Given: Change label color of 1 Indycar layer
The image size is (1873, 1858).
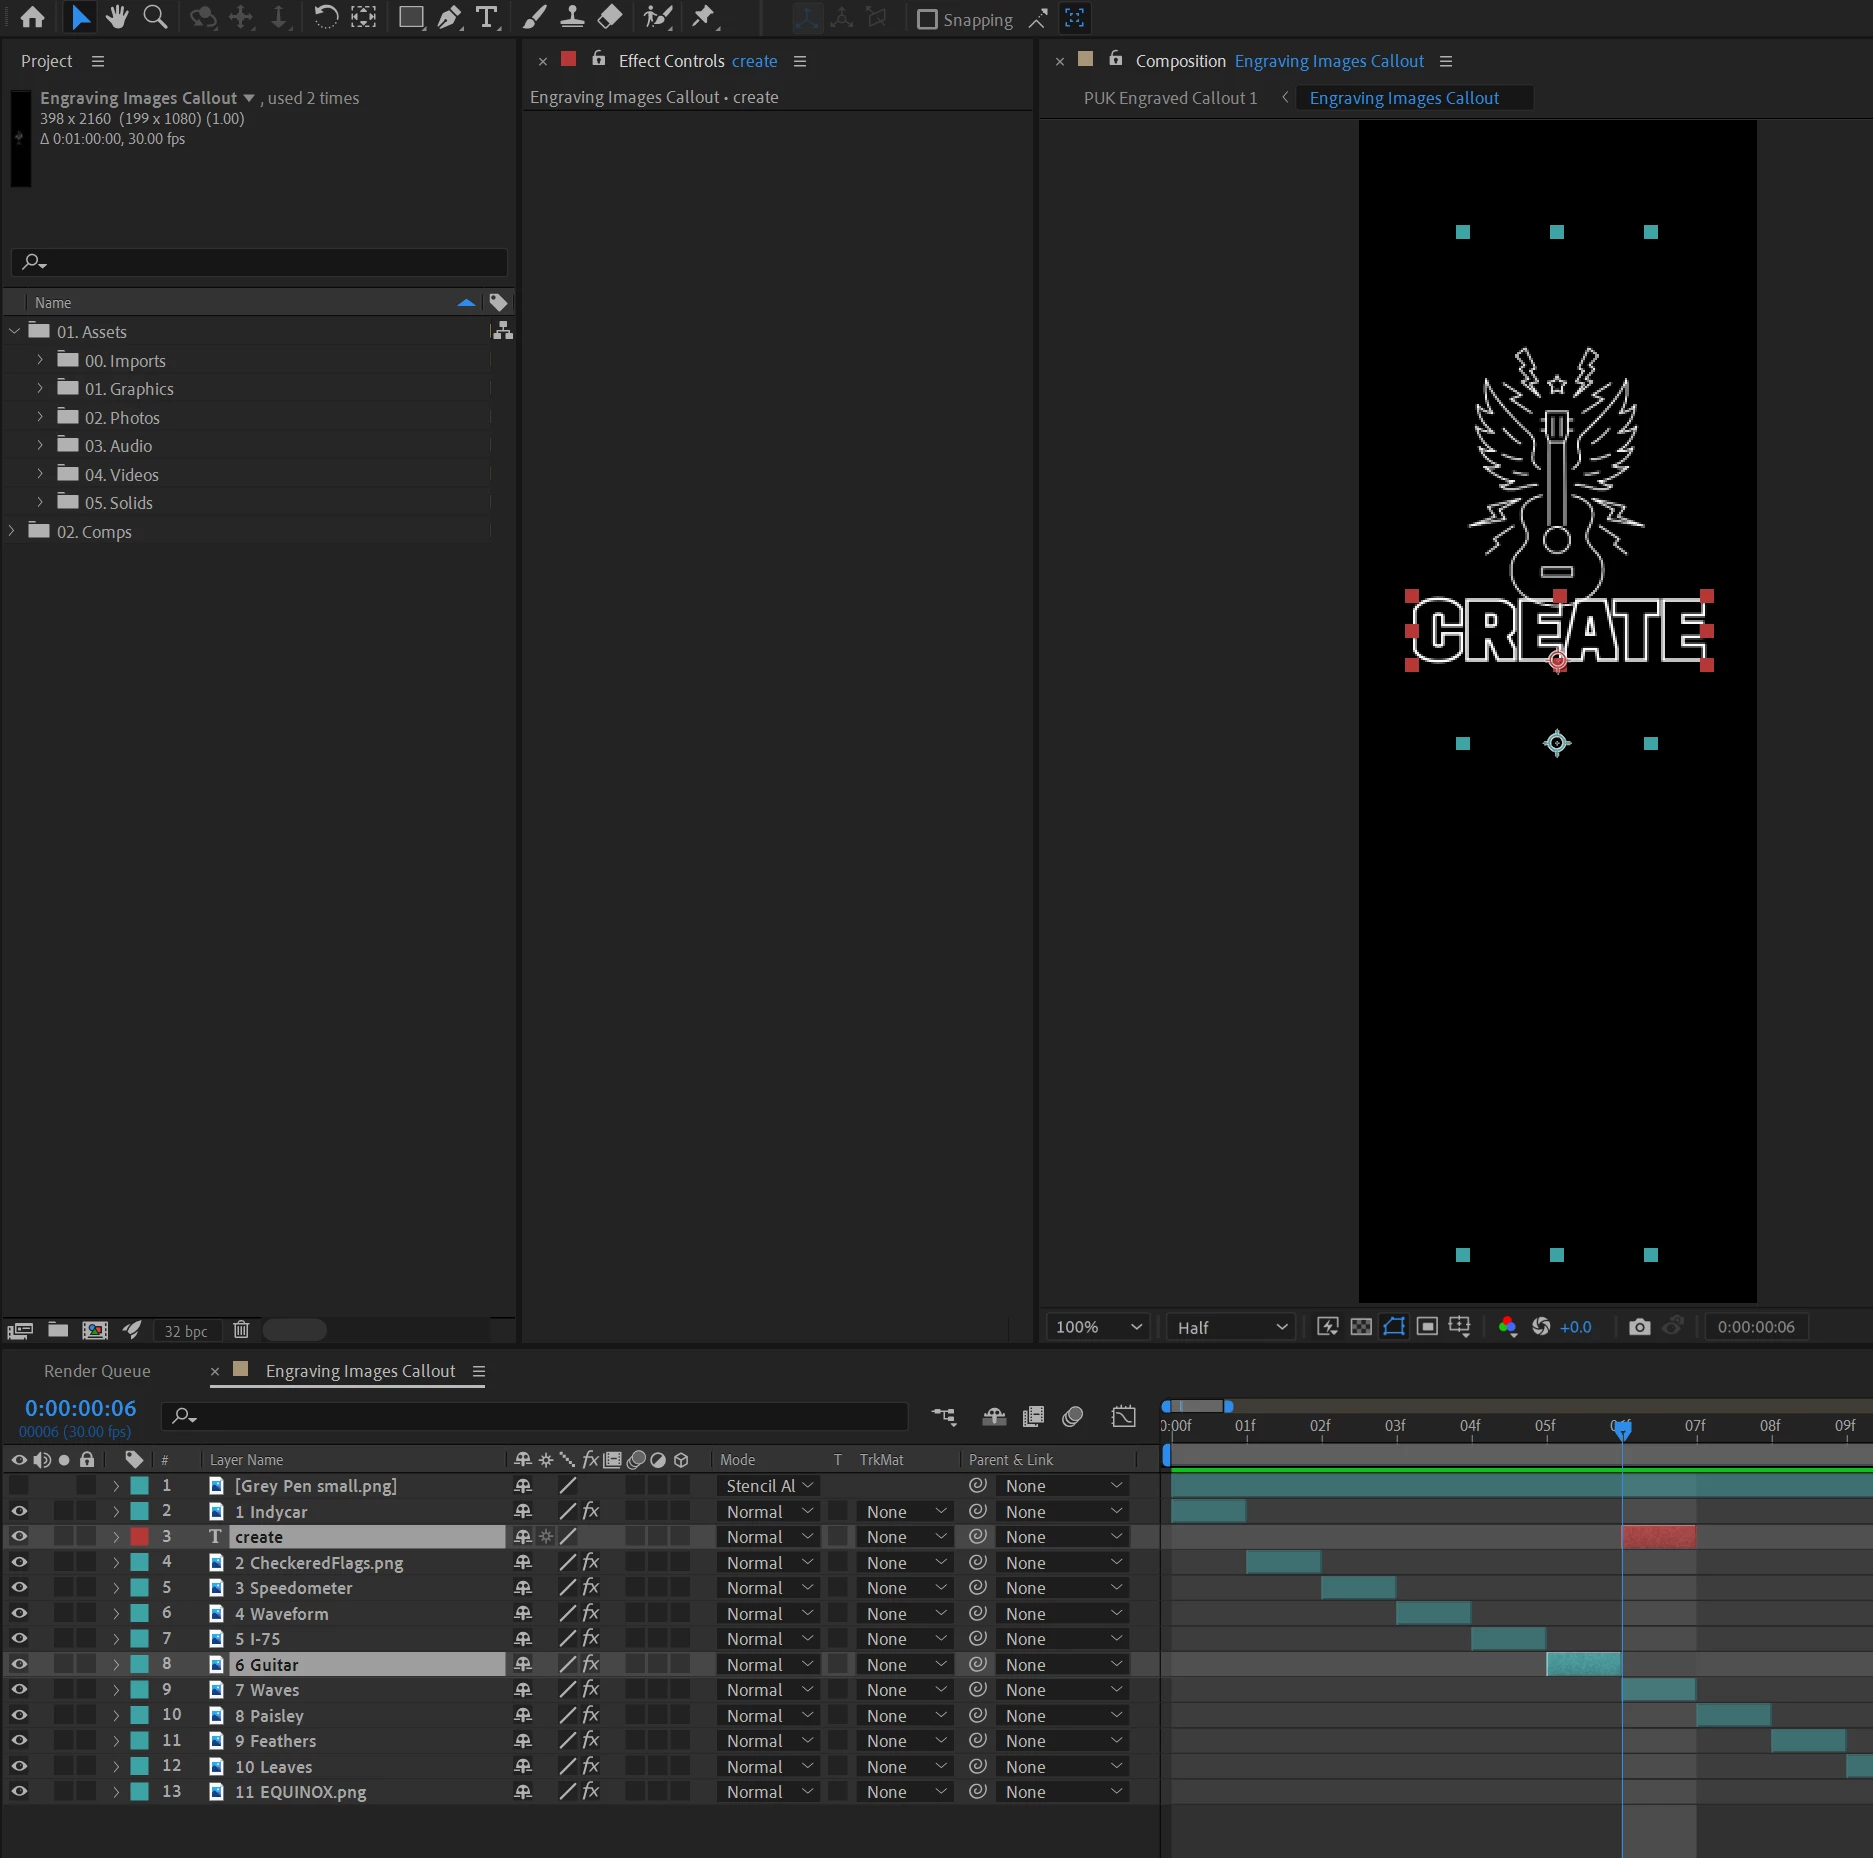Looking at the screenshot, I should [x=139, y=1511].
